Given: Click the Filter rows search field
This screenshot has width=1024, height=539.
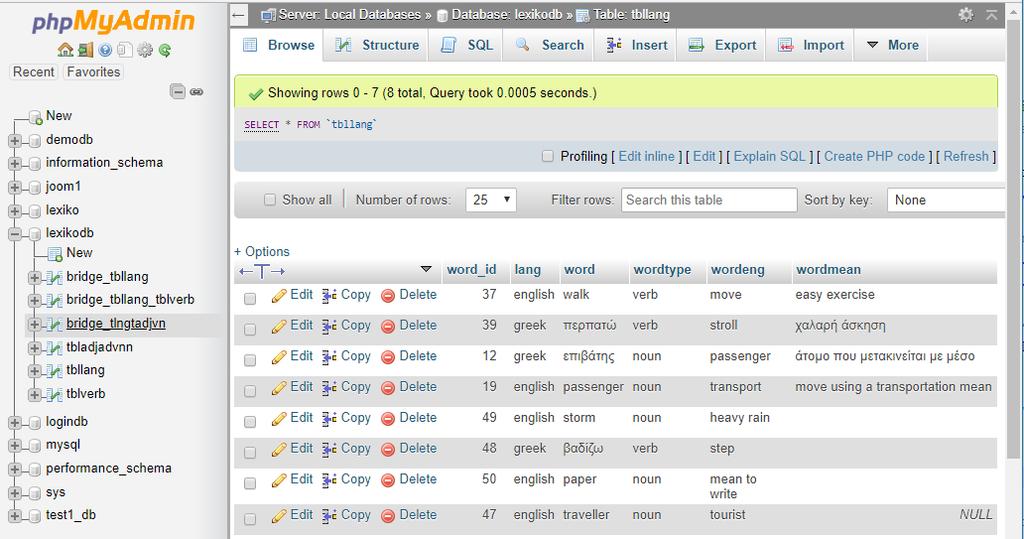Looking at the screenshot, I should (x=709, y=200).
